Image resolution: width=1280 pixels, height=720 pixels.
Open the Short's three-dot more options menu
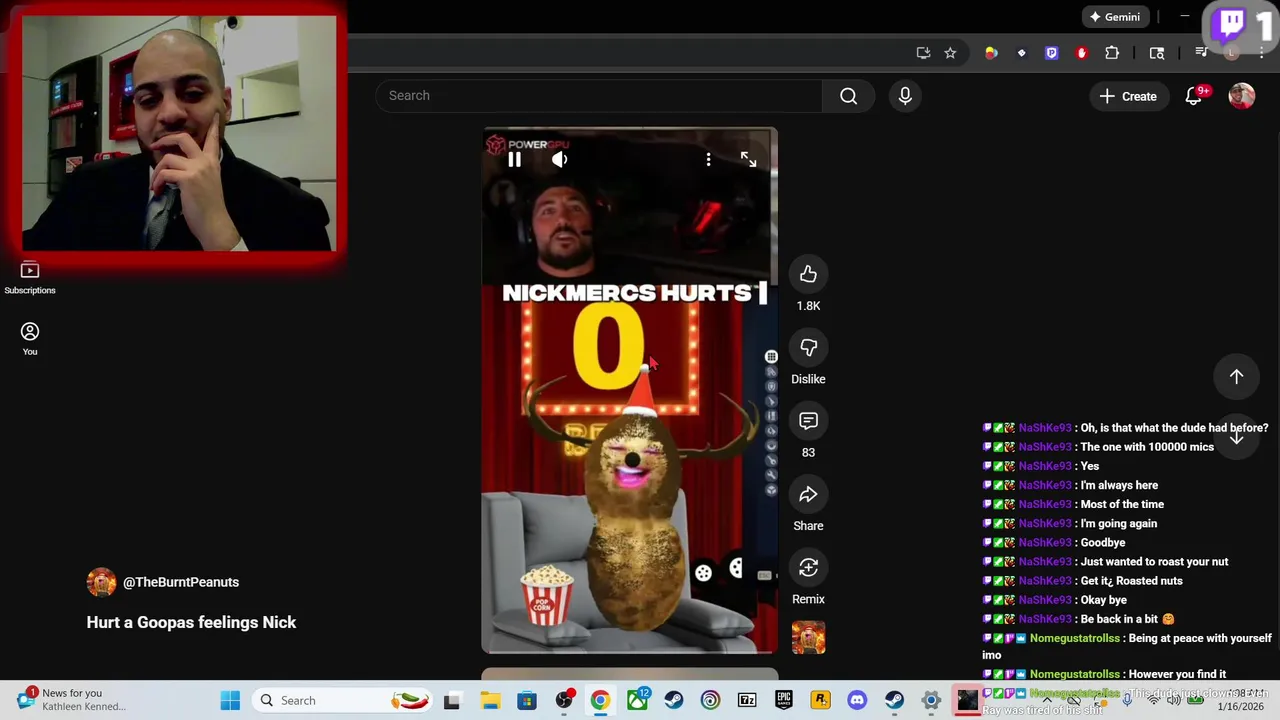[708, 159]
